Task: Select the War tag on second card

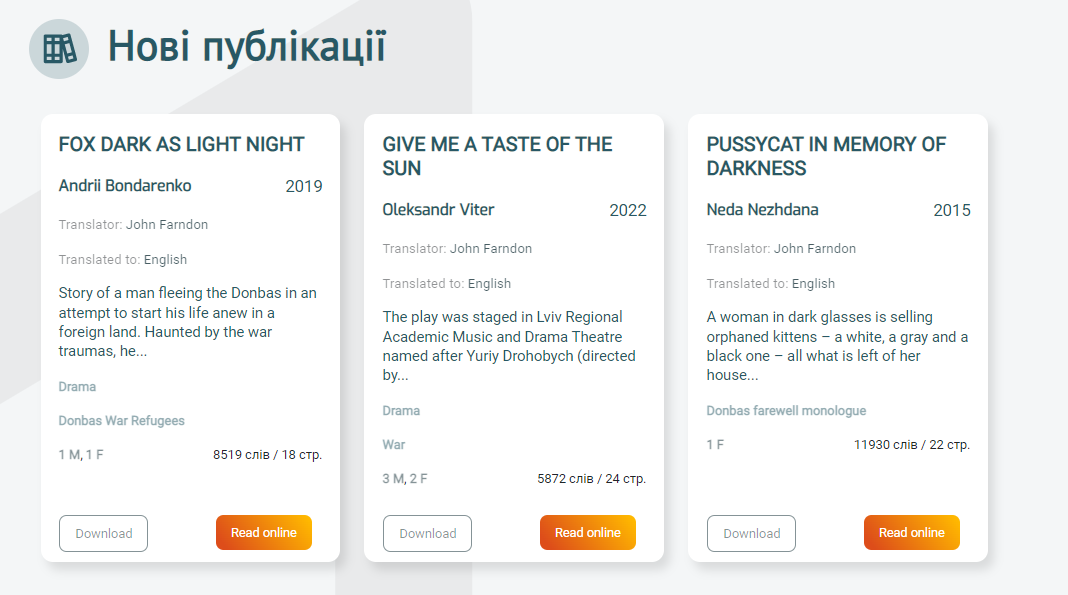Action: (x=394, y=445)
